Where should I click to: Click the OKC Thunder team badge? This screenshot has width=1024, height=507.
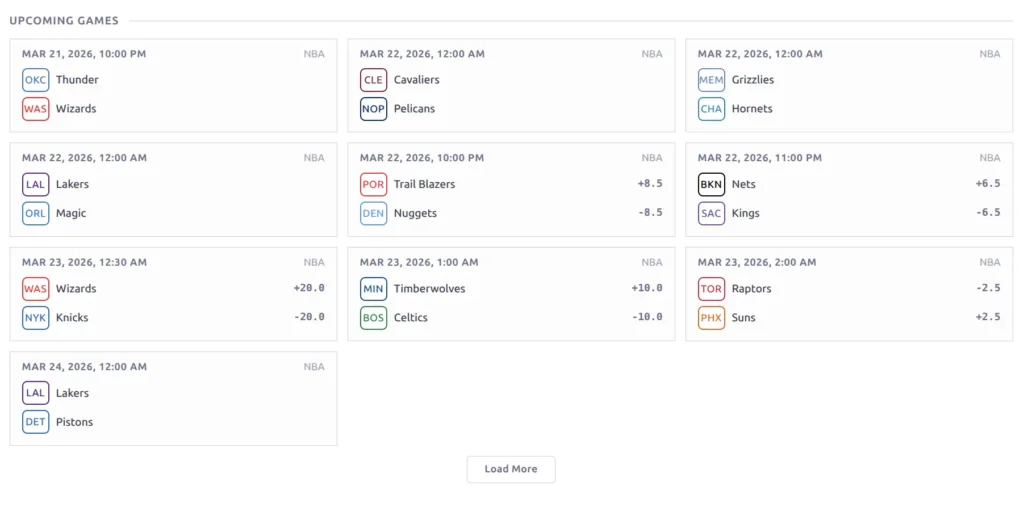tap(35, 80)
